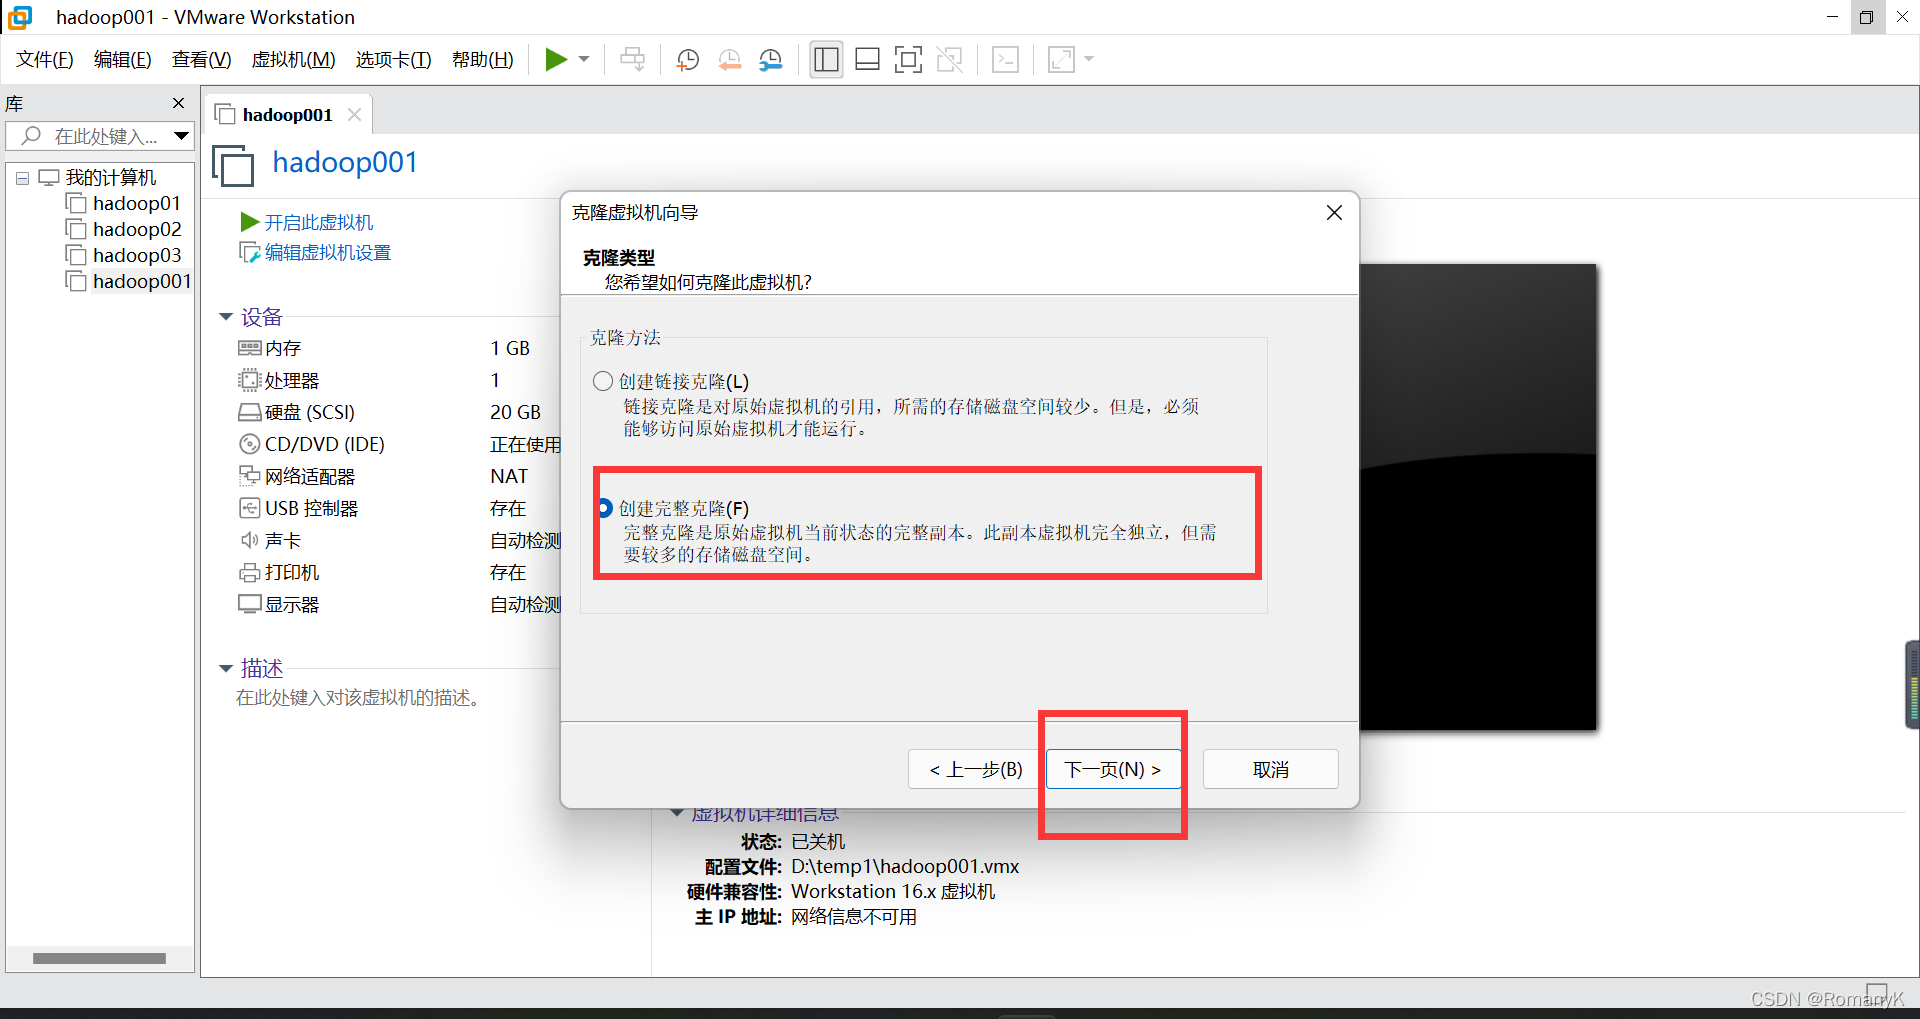Close the library panel

point(179,103)
